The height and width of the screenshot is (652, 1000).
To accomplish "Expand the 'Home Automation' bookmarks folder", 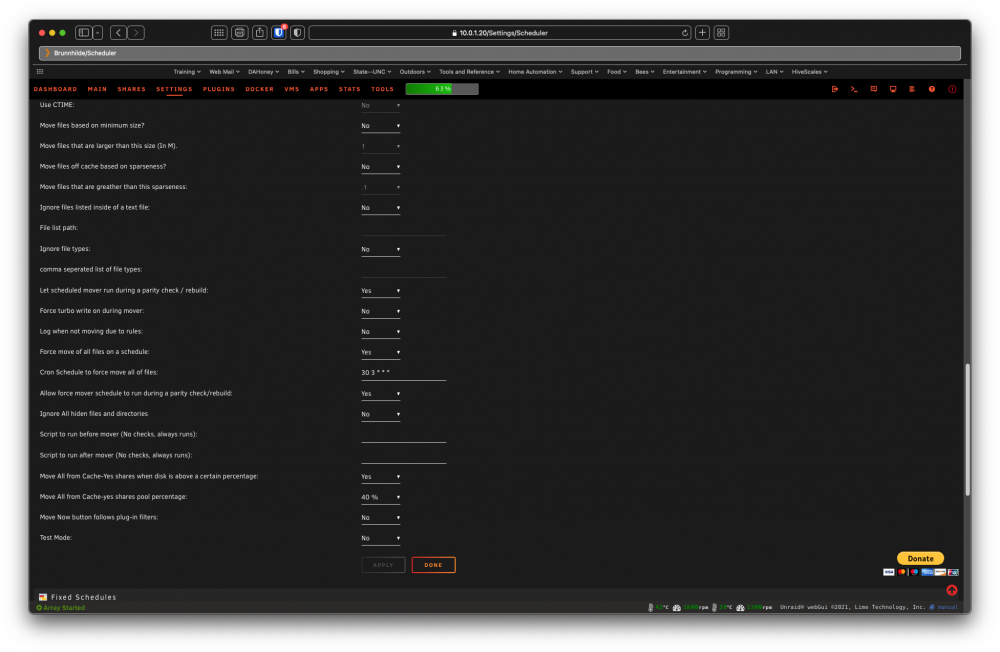I will [535, 72].
